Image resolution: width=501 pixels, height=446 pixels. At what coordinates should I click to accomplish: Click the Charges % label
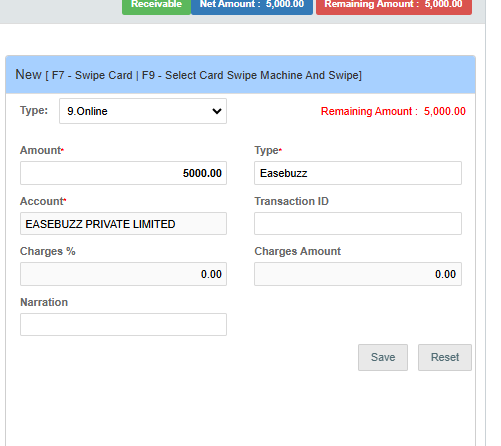(48, 251)
